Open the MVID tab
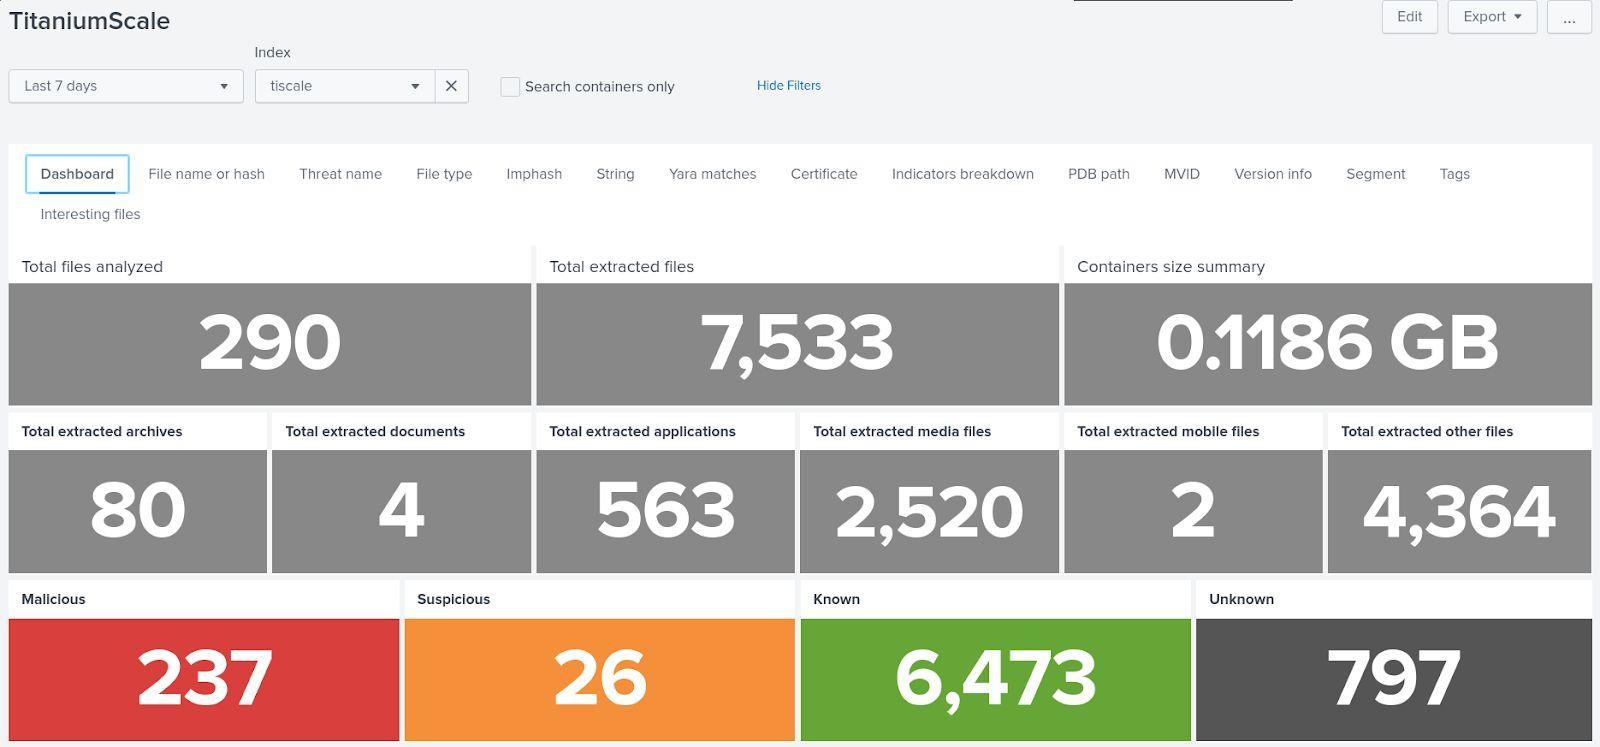 point(1182,174)
